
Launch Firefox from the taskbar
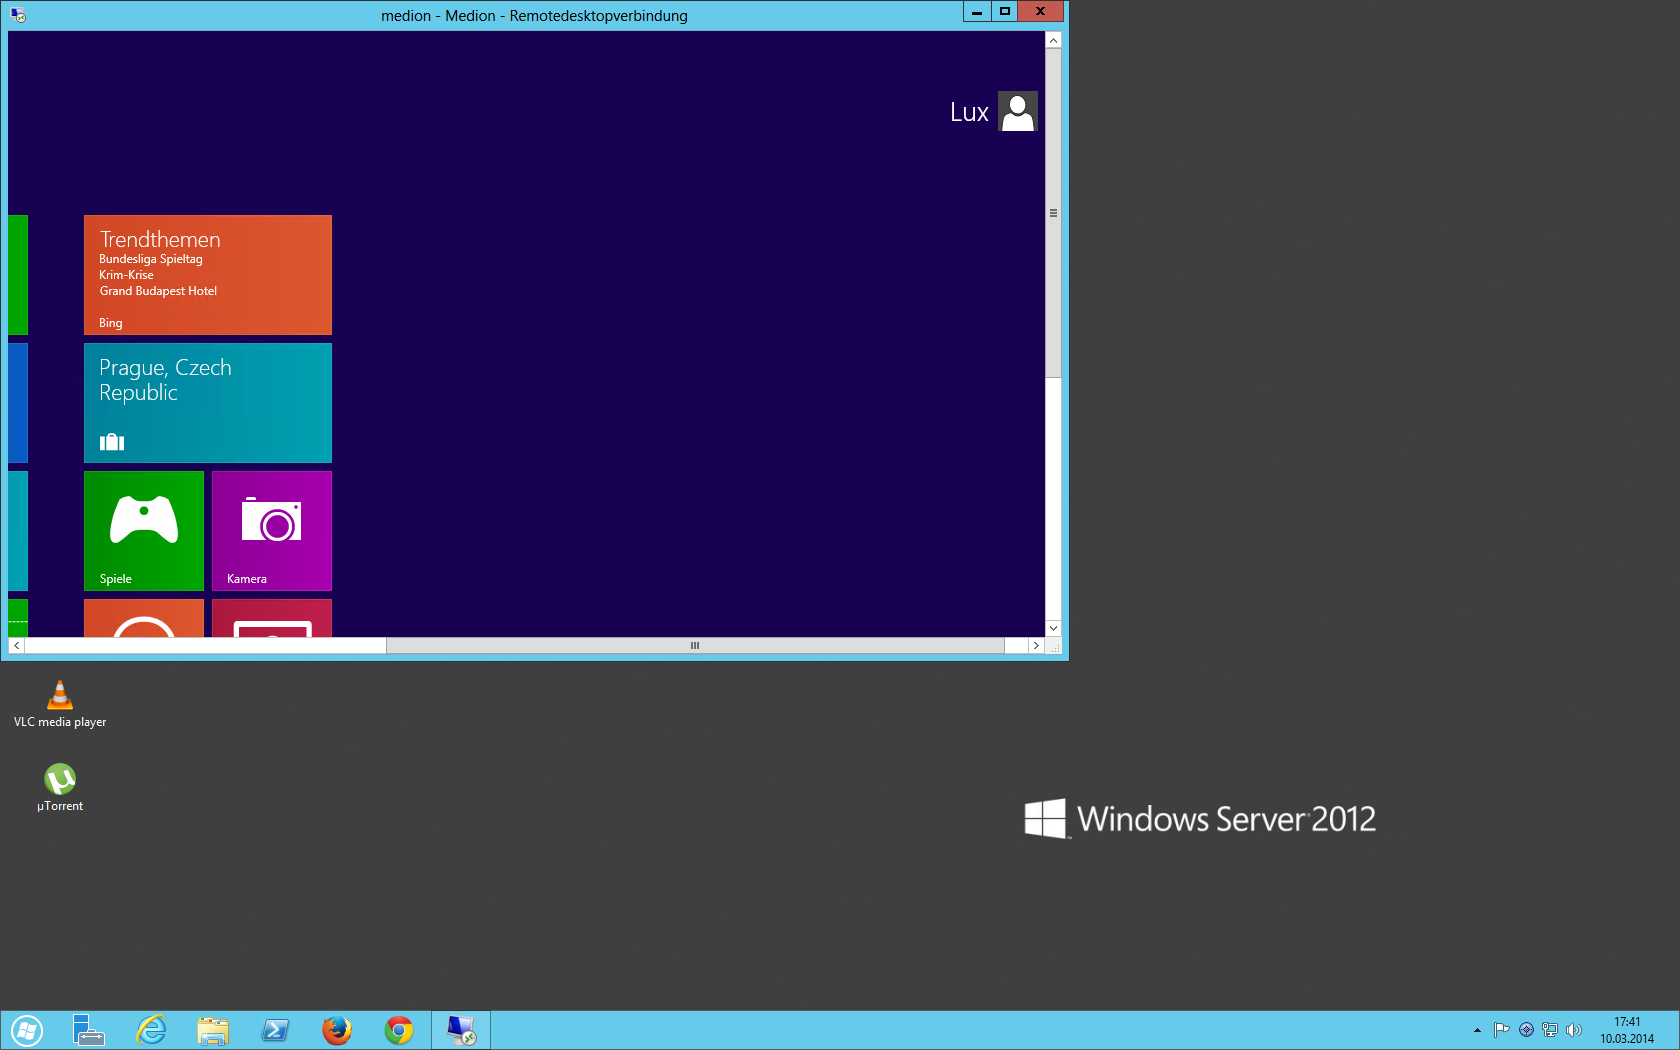[337, 1030]
